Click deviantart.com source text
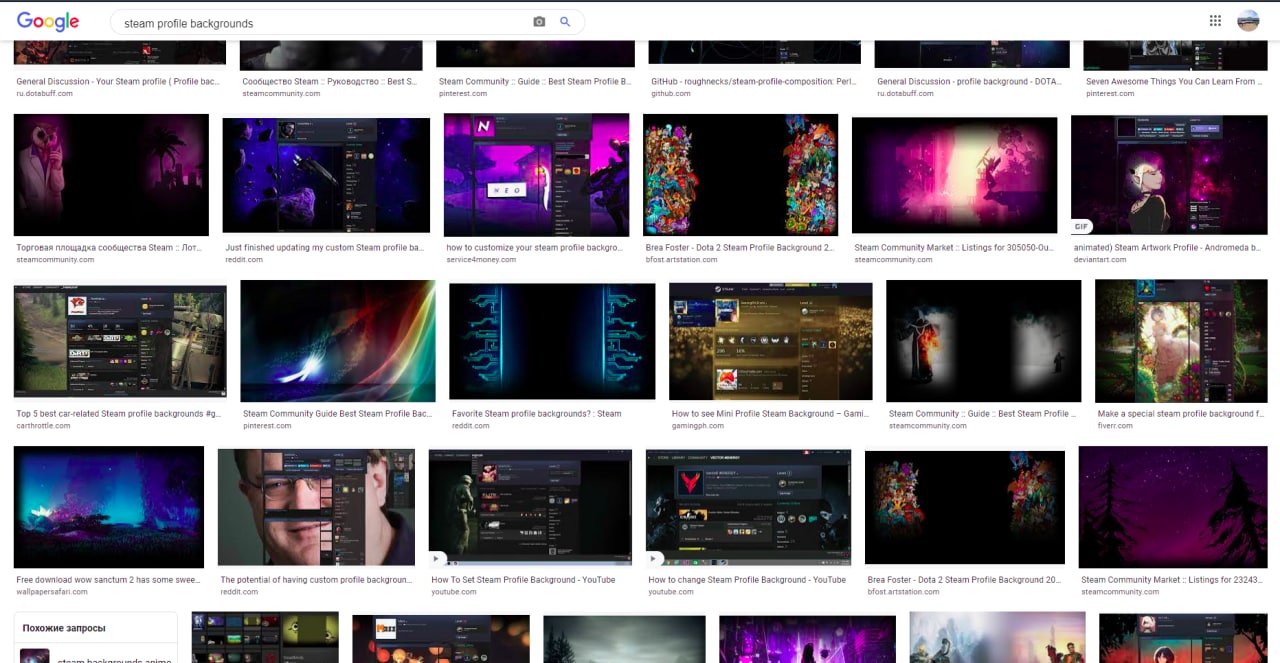The image size is (1280, 663). coord(1100,259)
